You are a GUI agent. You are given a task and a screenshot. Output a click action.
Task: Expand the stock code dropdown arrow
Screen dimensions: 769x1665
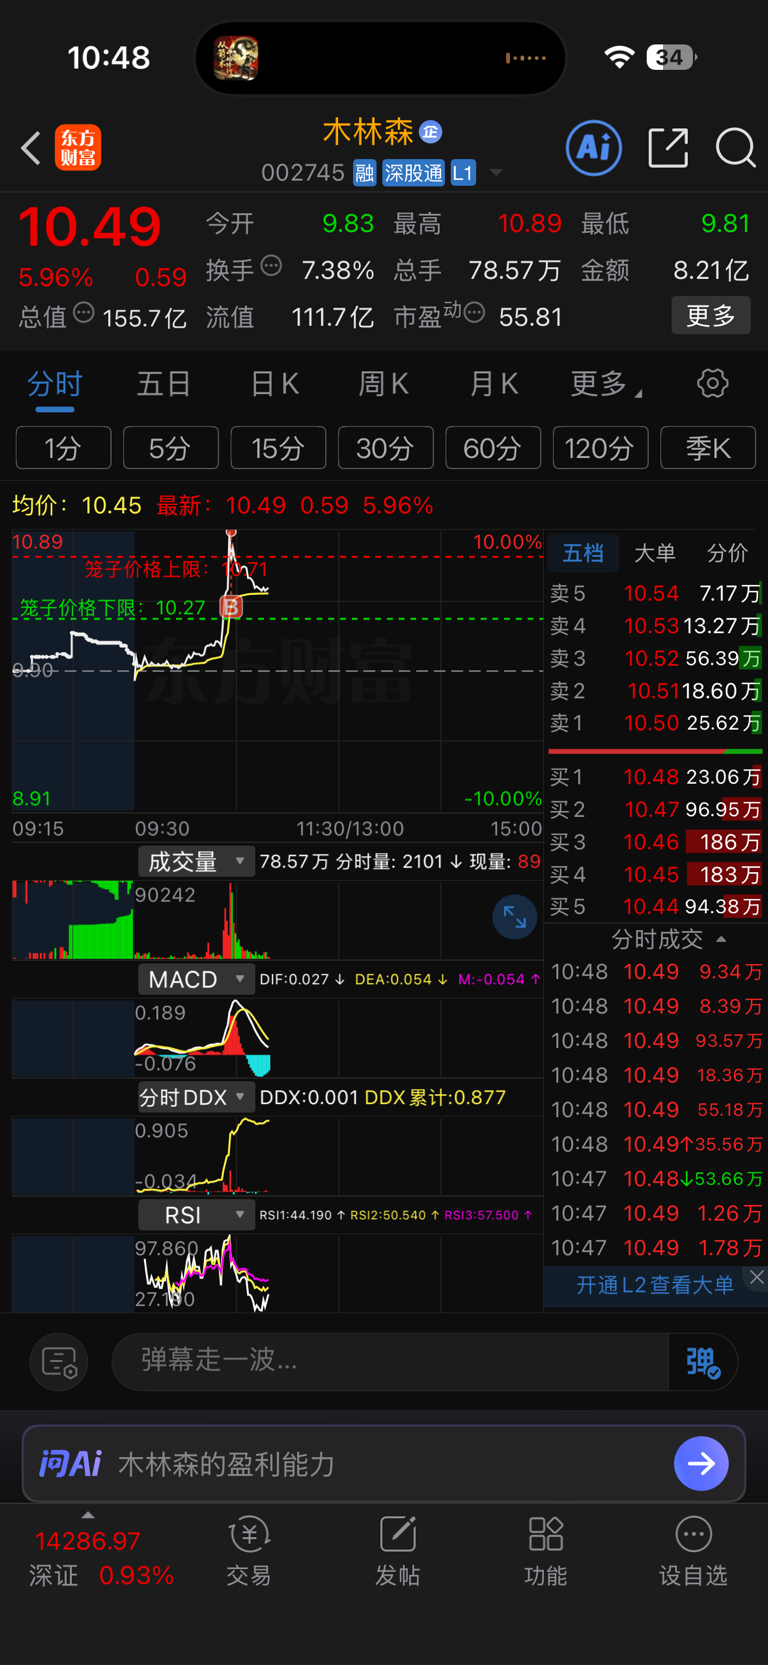tap(496, 173)
